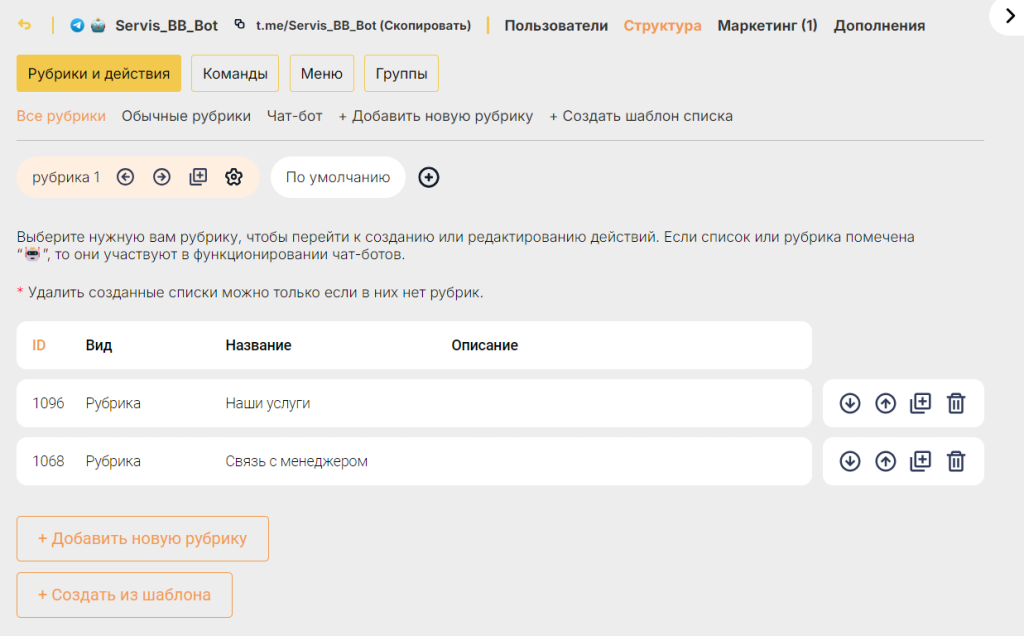Open the Структура section
This screenshot has width=1024, height=636.
point(662,25)
